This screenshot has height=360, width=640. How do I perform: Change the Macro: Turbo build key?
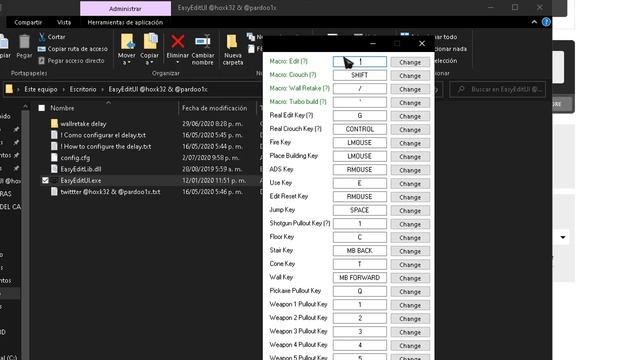[410, 102]
